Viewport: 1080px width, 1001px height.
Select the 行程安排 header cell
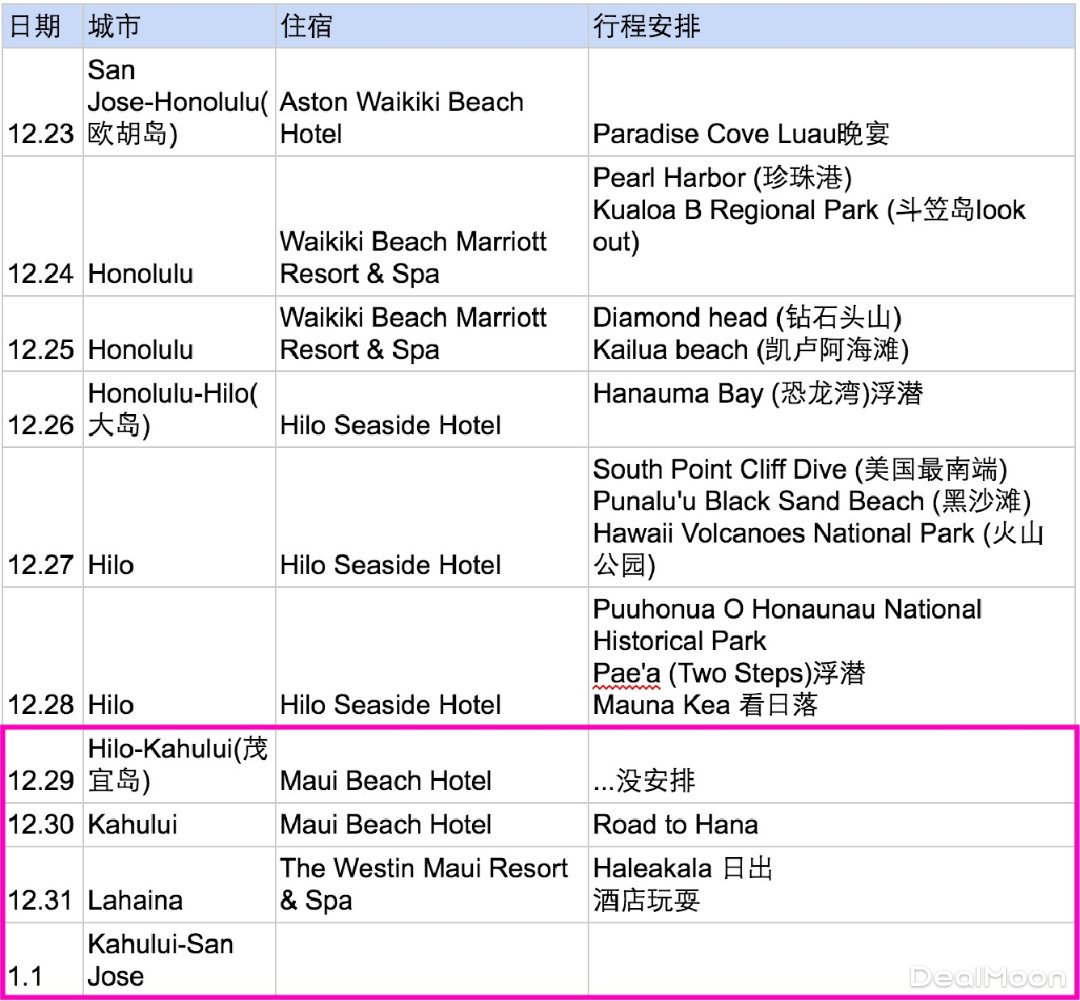(x=830, y=26)
